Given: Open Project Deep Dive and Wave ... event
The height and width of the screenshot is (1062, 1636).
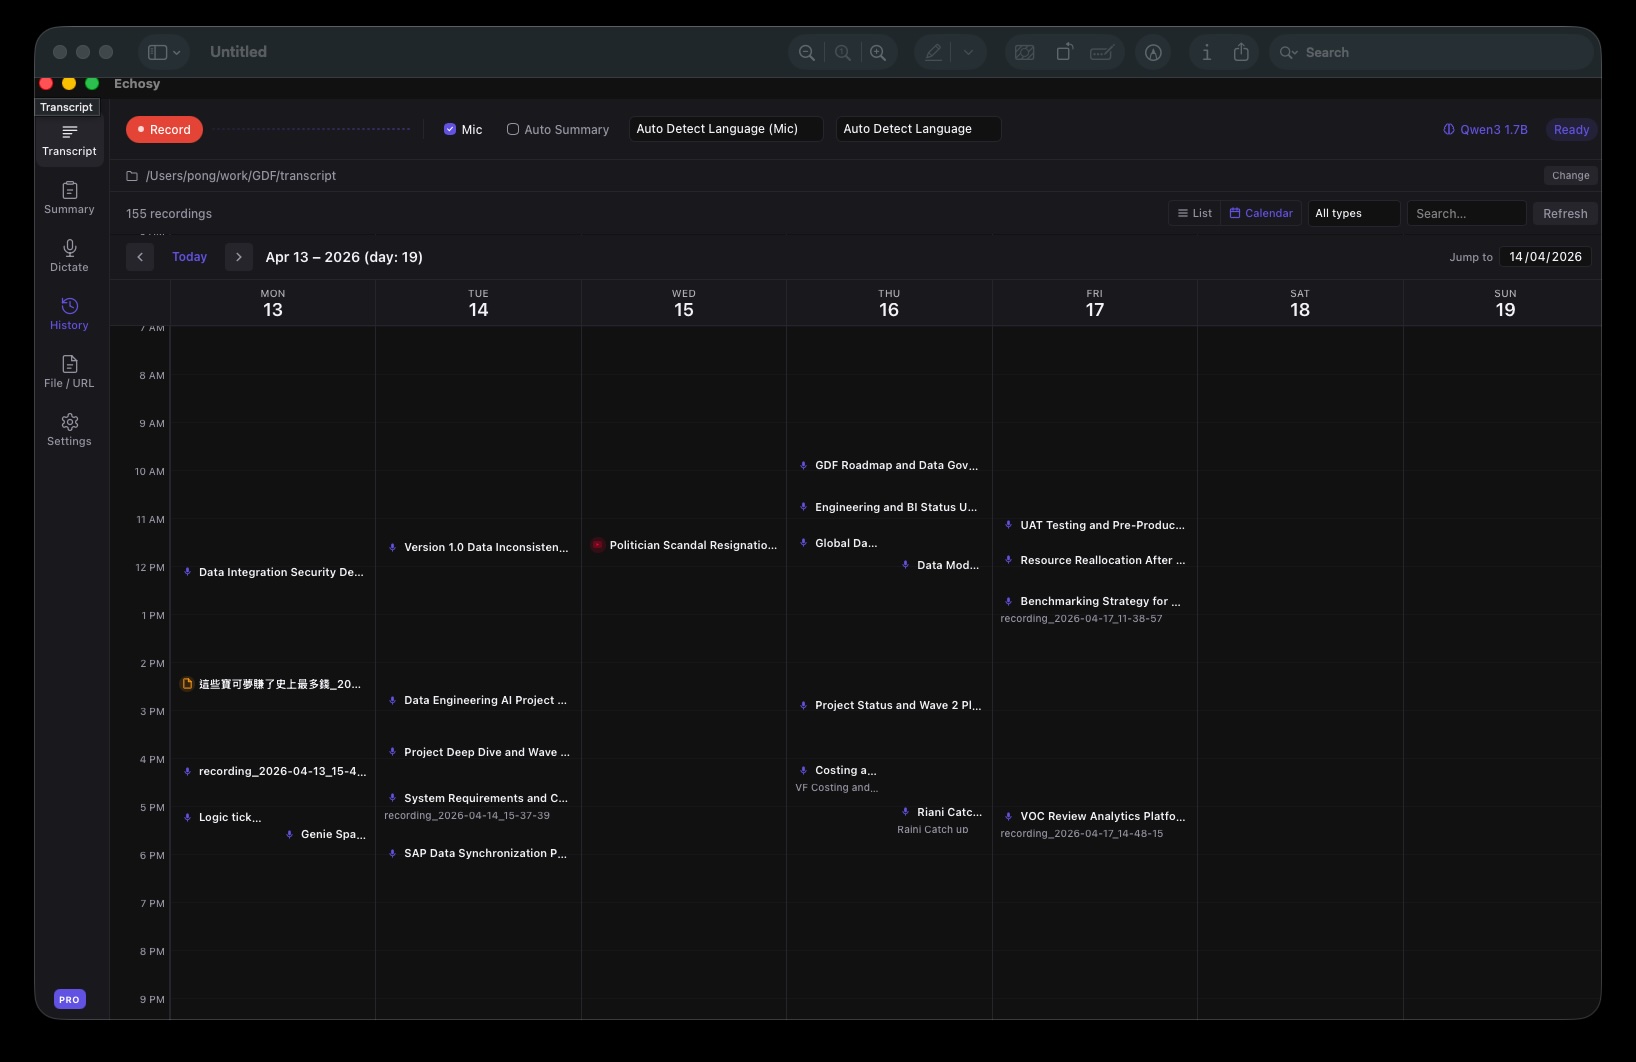Looking at the screenshot, I should tap(478, 752).
